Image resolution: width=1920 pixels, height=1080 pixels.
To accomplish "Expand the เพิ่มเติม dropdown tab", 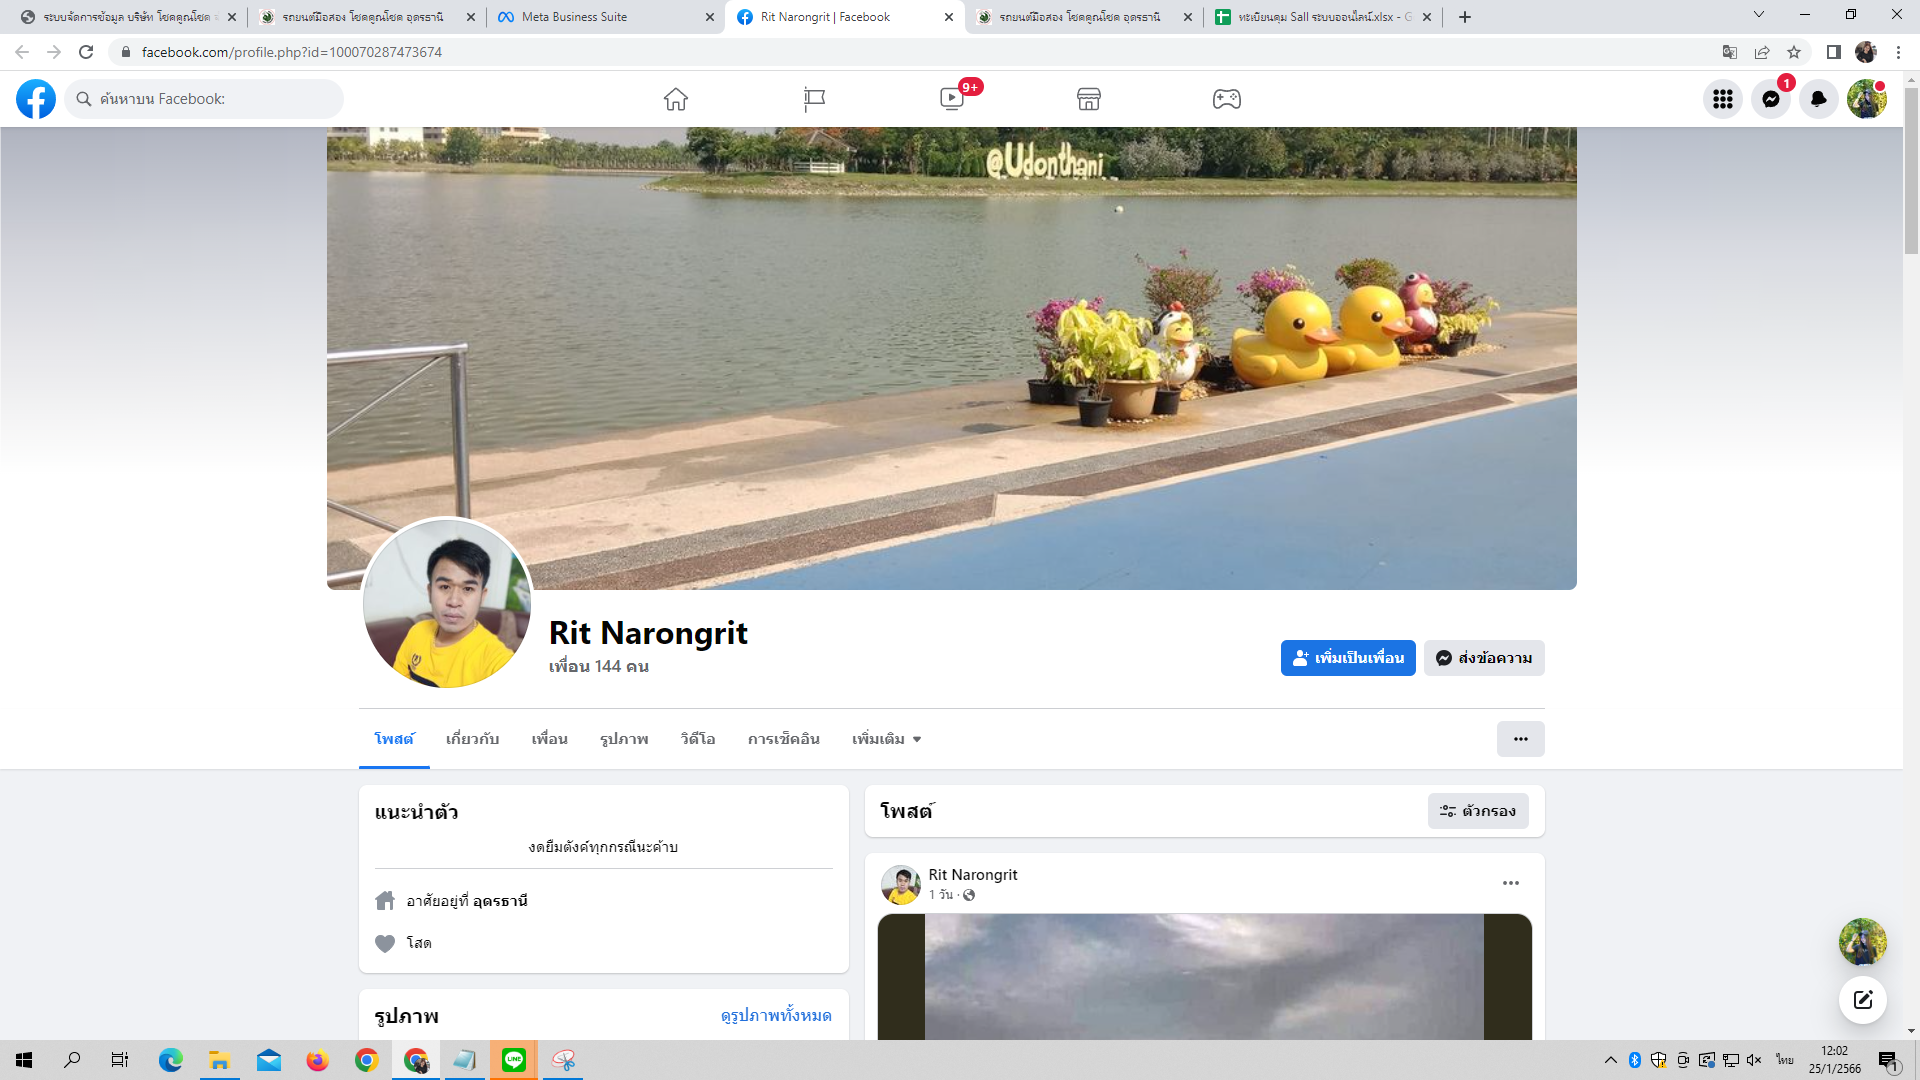I will click(886, 739).
